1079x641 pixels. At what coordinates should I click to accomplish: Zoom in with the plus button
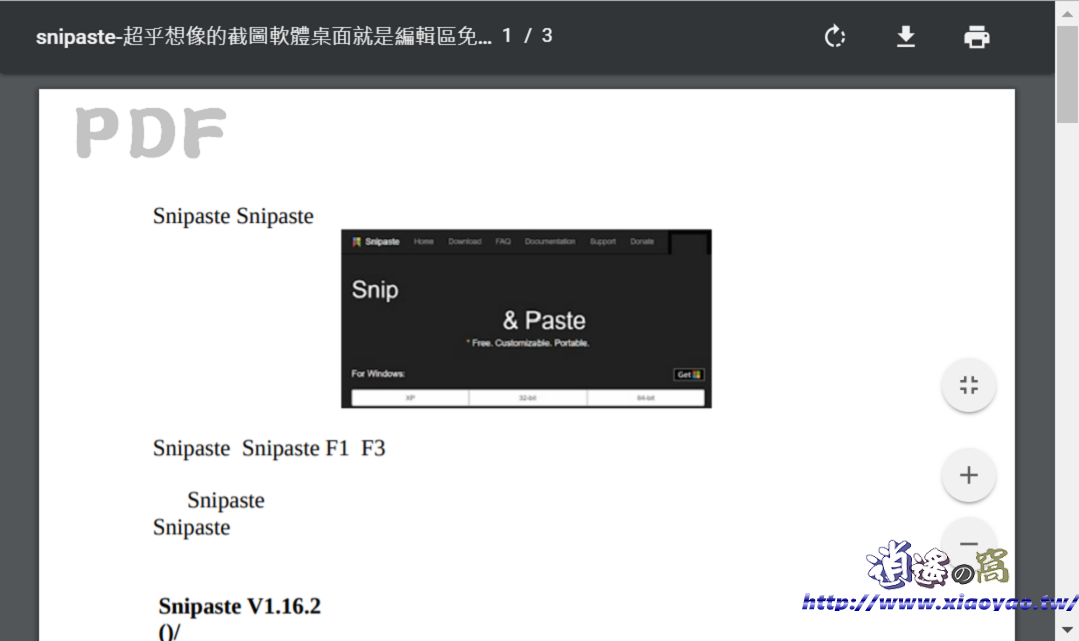click(968, 475)
